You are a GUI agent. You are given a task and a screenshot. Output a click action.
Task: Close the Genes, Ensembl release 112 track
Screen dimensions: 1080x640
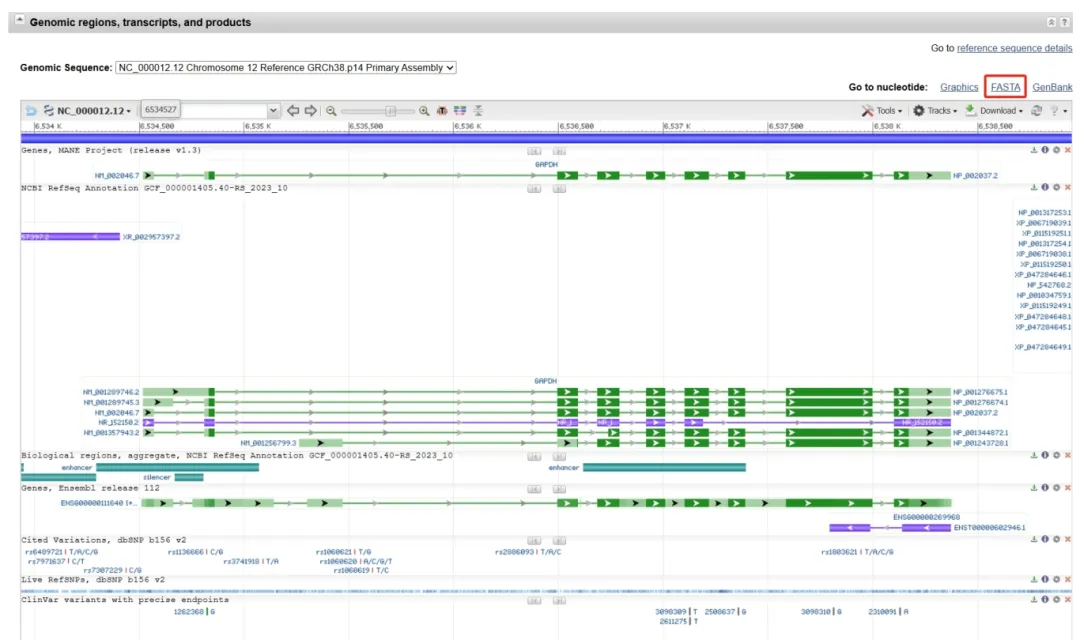coord(1068,488)
